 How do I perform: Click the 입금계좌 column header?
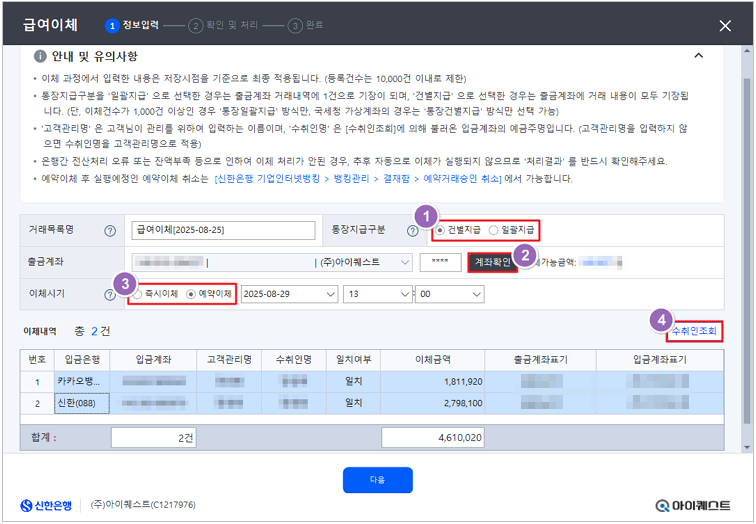tap(153, 360)
